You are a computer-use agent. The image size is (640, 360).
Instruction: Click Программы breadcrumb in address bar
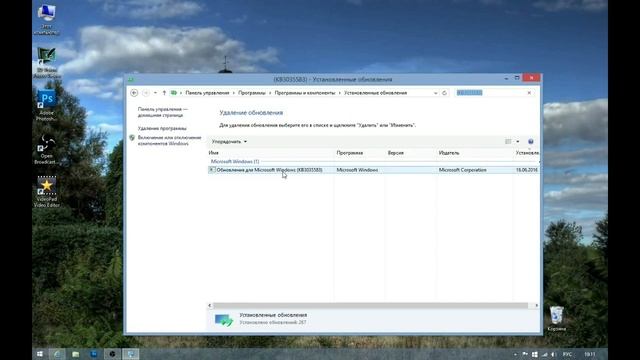(x=251, y=93)
